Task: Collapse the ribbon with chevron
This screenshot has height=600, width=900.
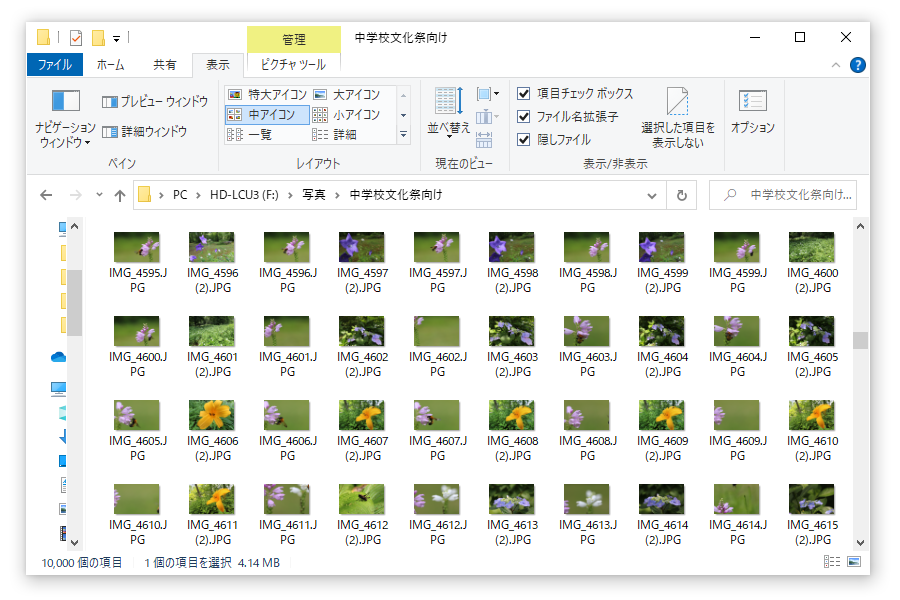Action: [x=836, y=65]
